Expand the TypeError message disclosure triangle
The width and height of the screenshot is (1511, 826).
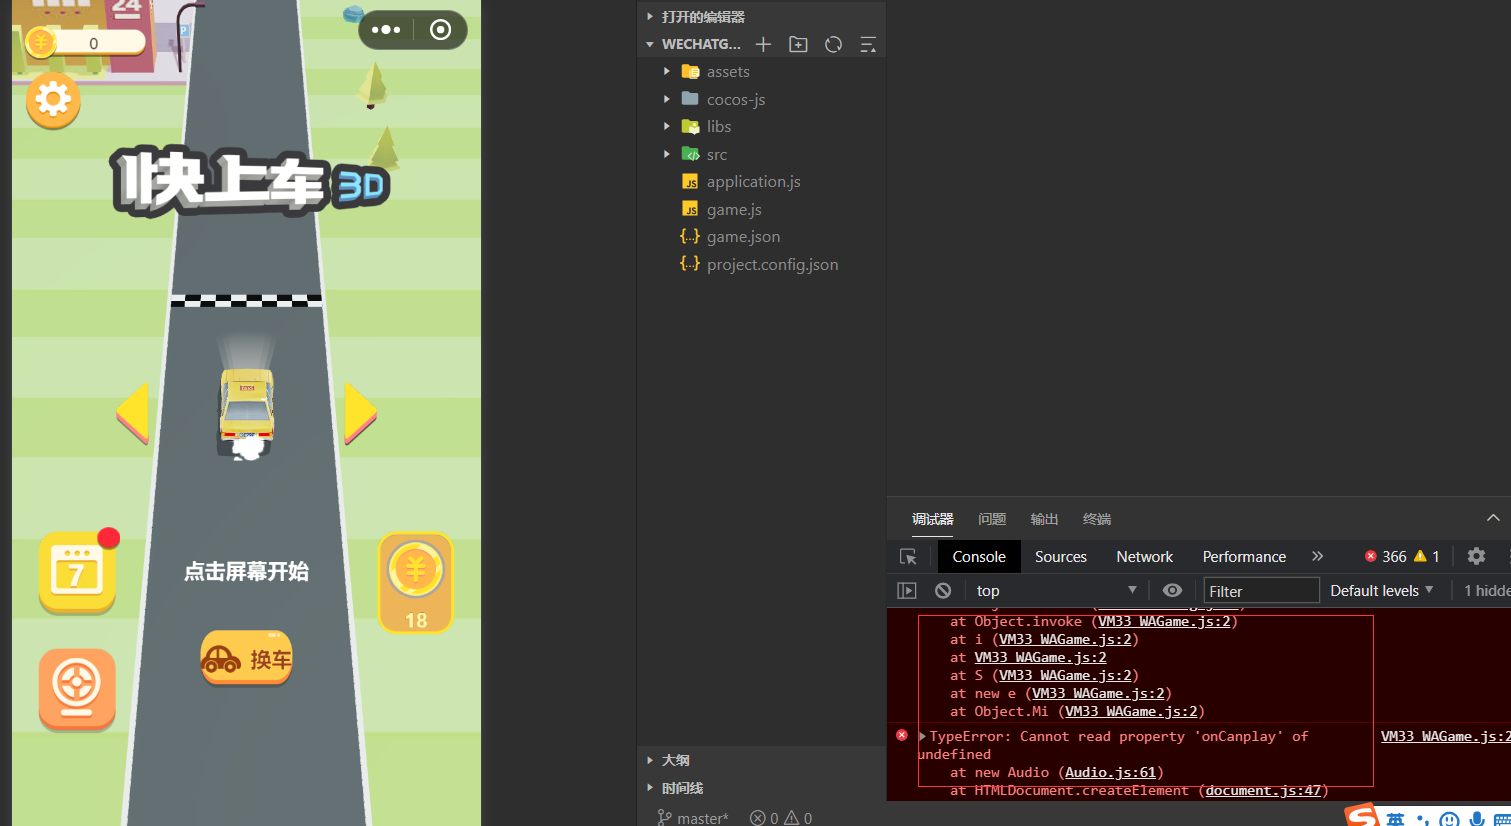click(x=922, y=737)
